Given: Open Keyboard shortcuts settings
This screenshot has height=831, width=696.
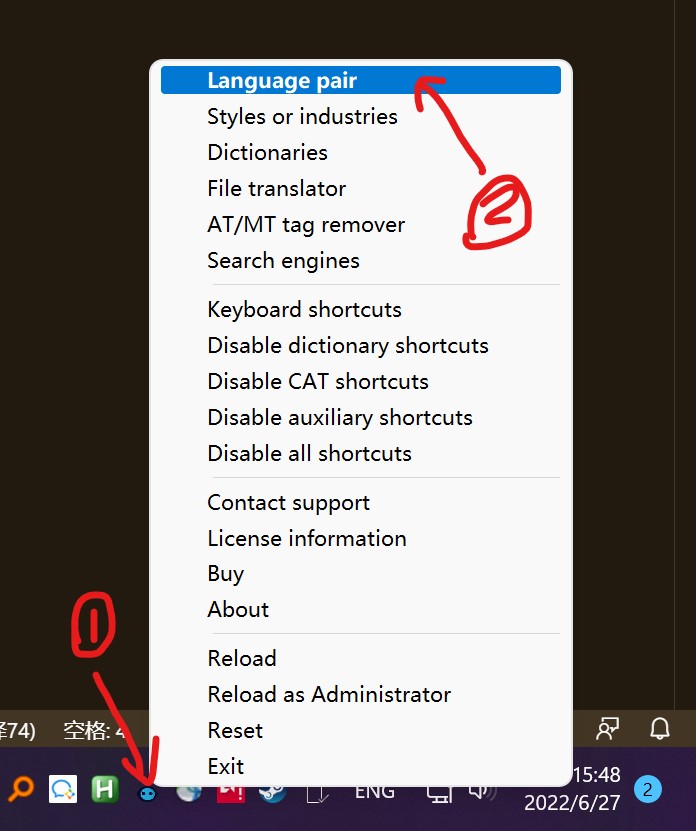Looking at the screenshot, I should (x=304, y=310).
